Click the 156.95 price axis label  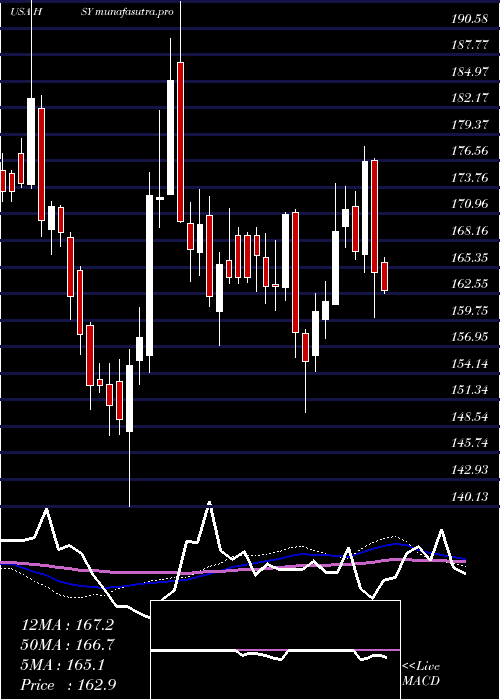coord(468,337)
